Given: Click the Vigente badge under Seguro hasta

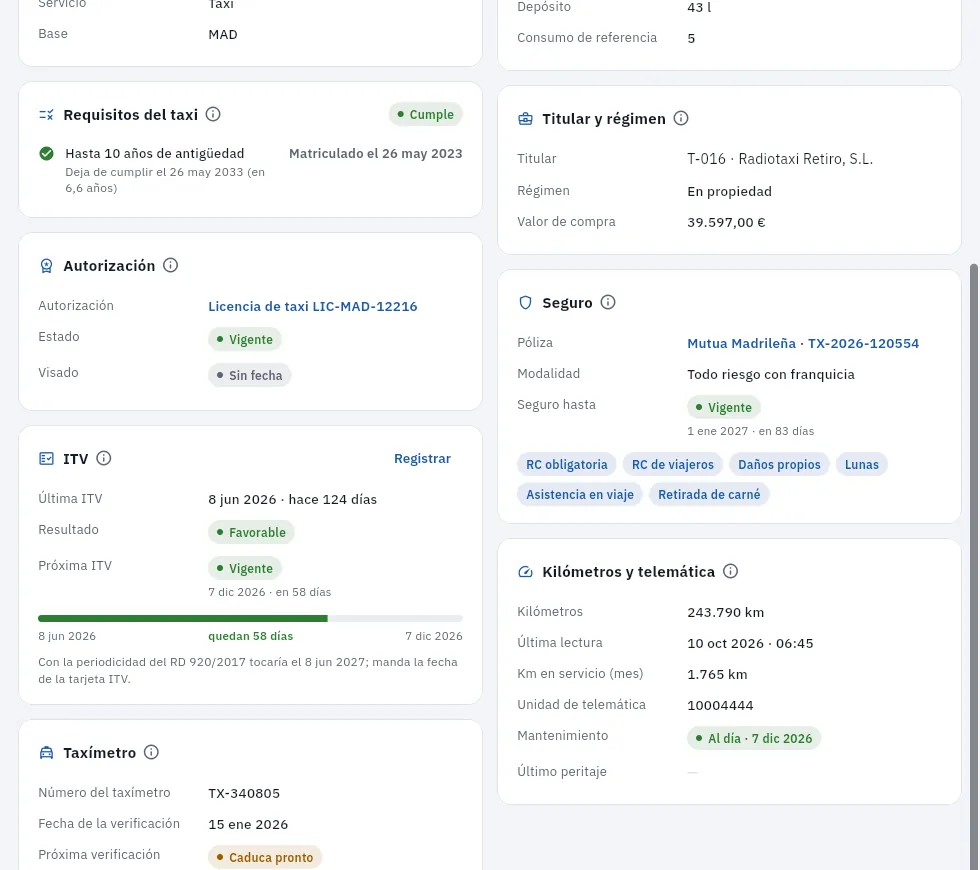Looking at the screenshot, I should [x=724, y=408].
